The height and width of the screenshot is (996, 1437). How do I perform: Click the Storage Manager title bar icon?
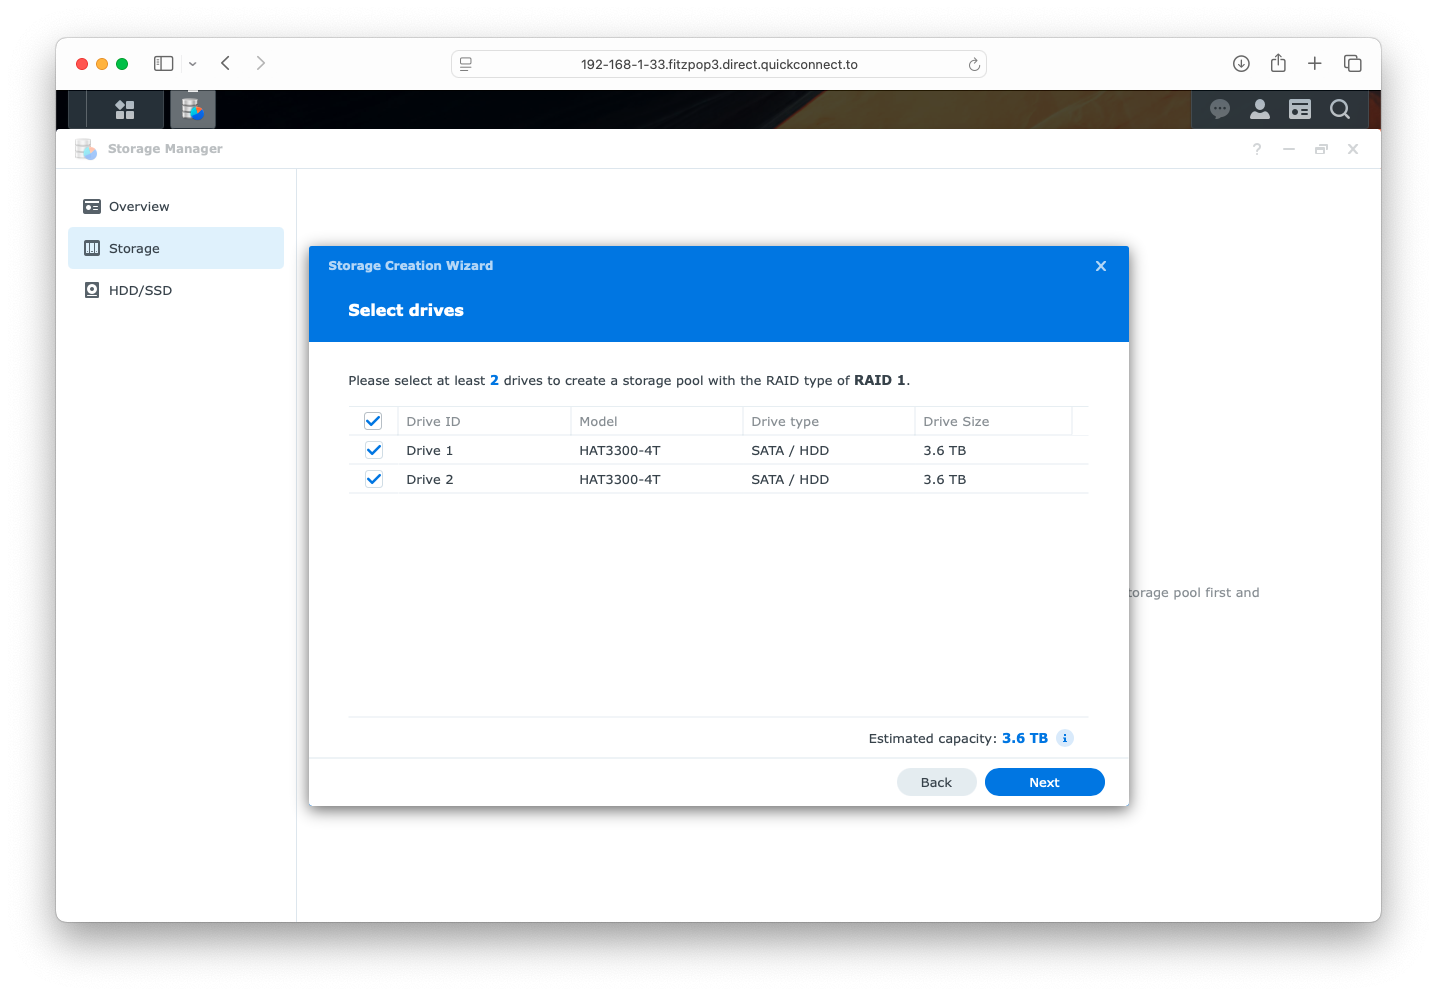(86, 149)
